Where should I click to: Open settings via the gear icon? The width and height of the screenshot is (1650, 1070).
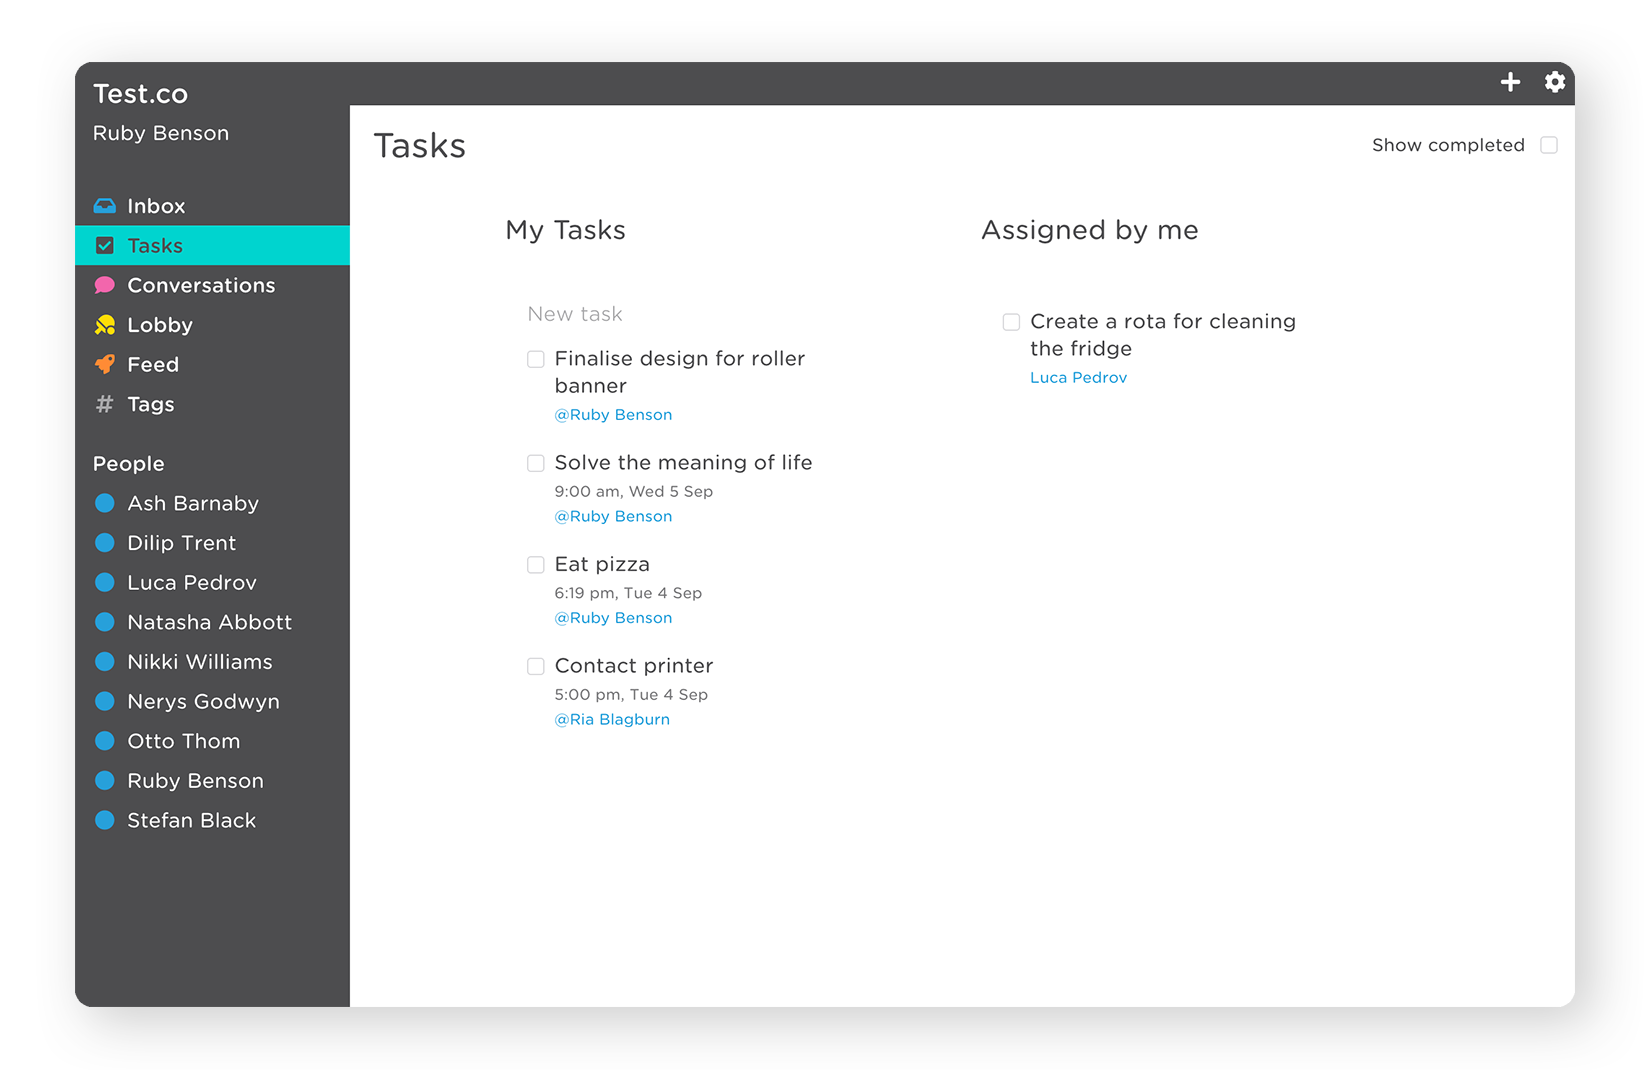1554,82
